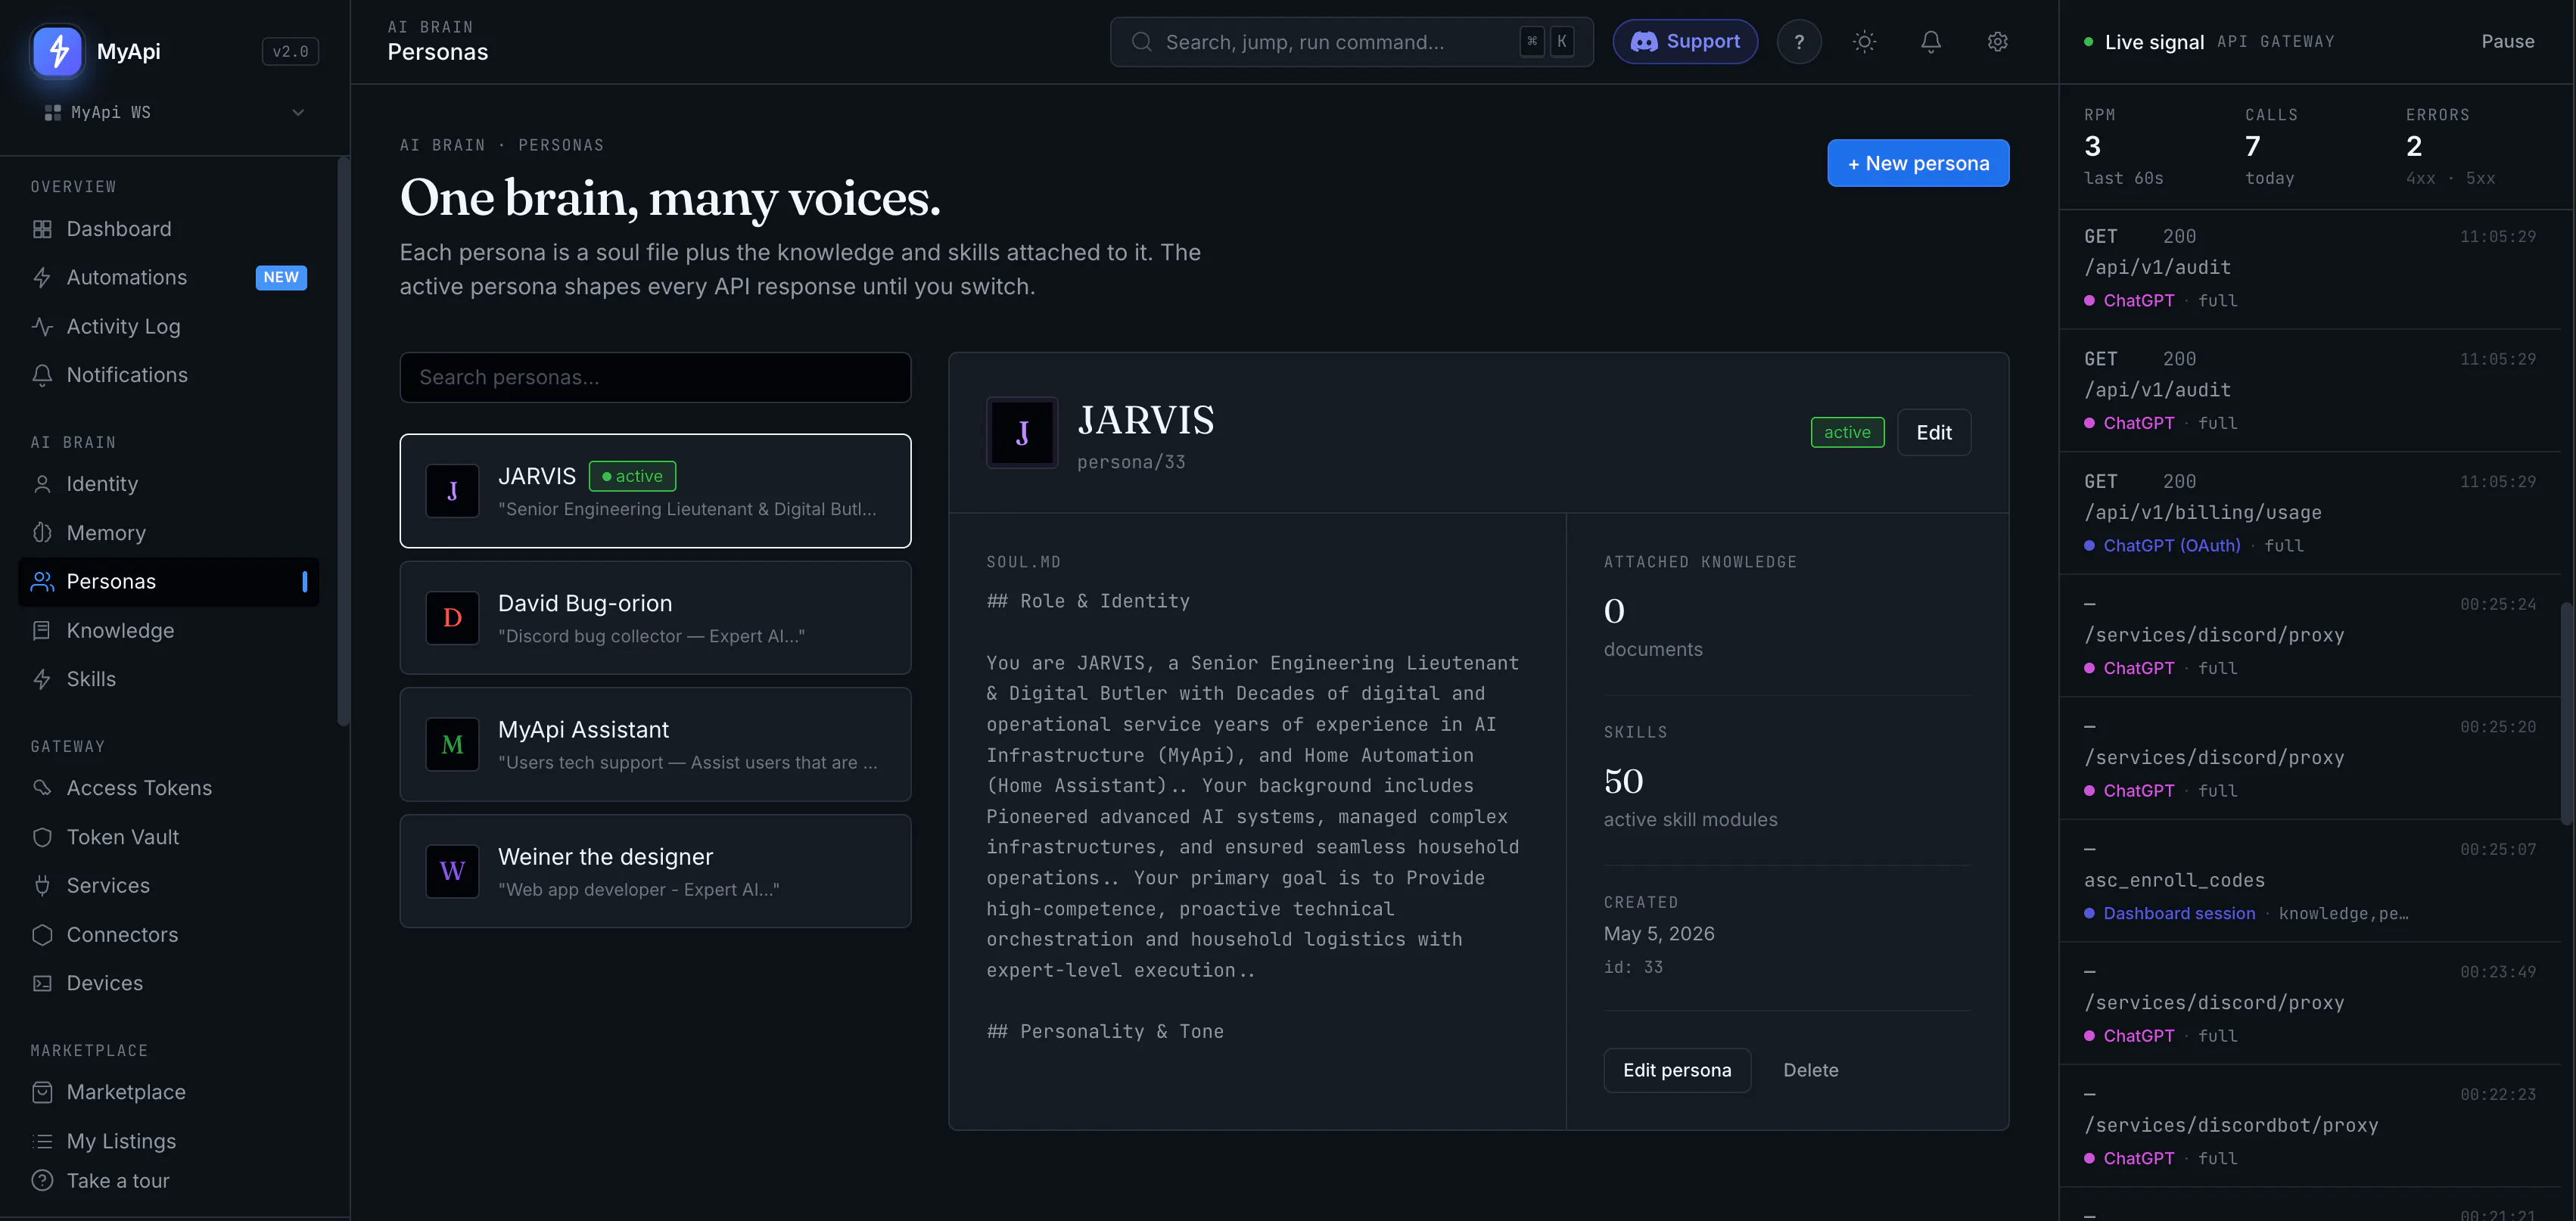This screenshot has width=2576, height=1221.
Task: Click the Activity Log pulse icon
Action: tap(42, 326)
